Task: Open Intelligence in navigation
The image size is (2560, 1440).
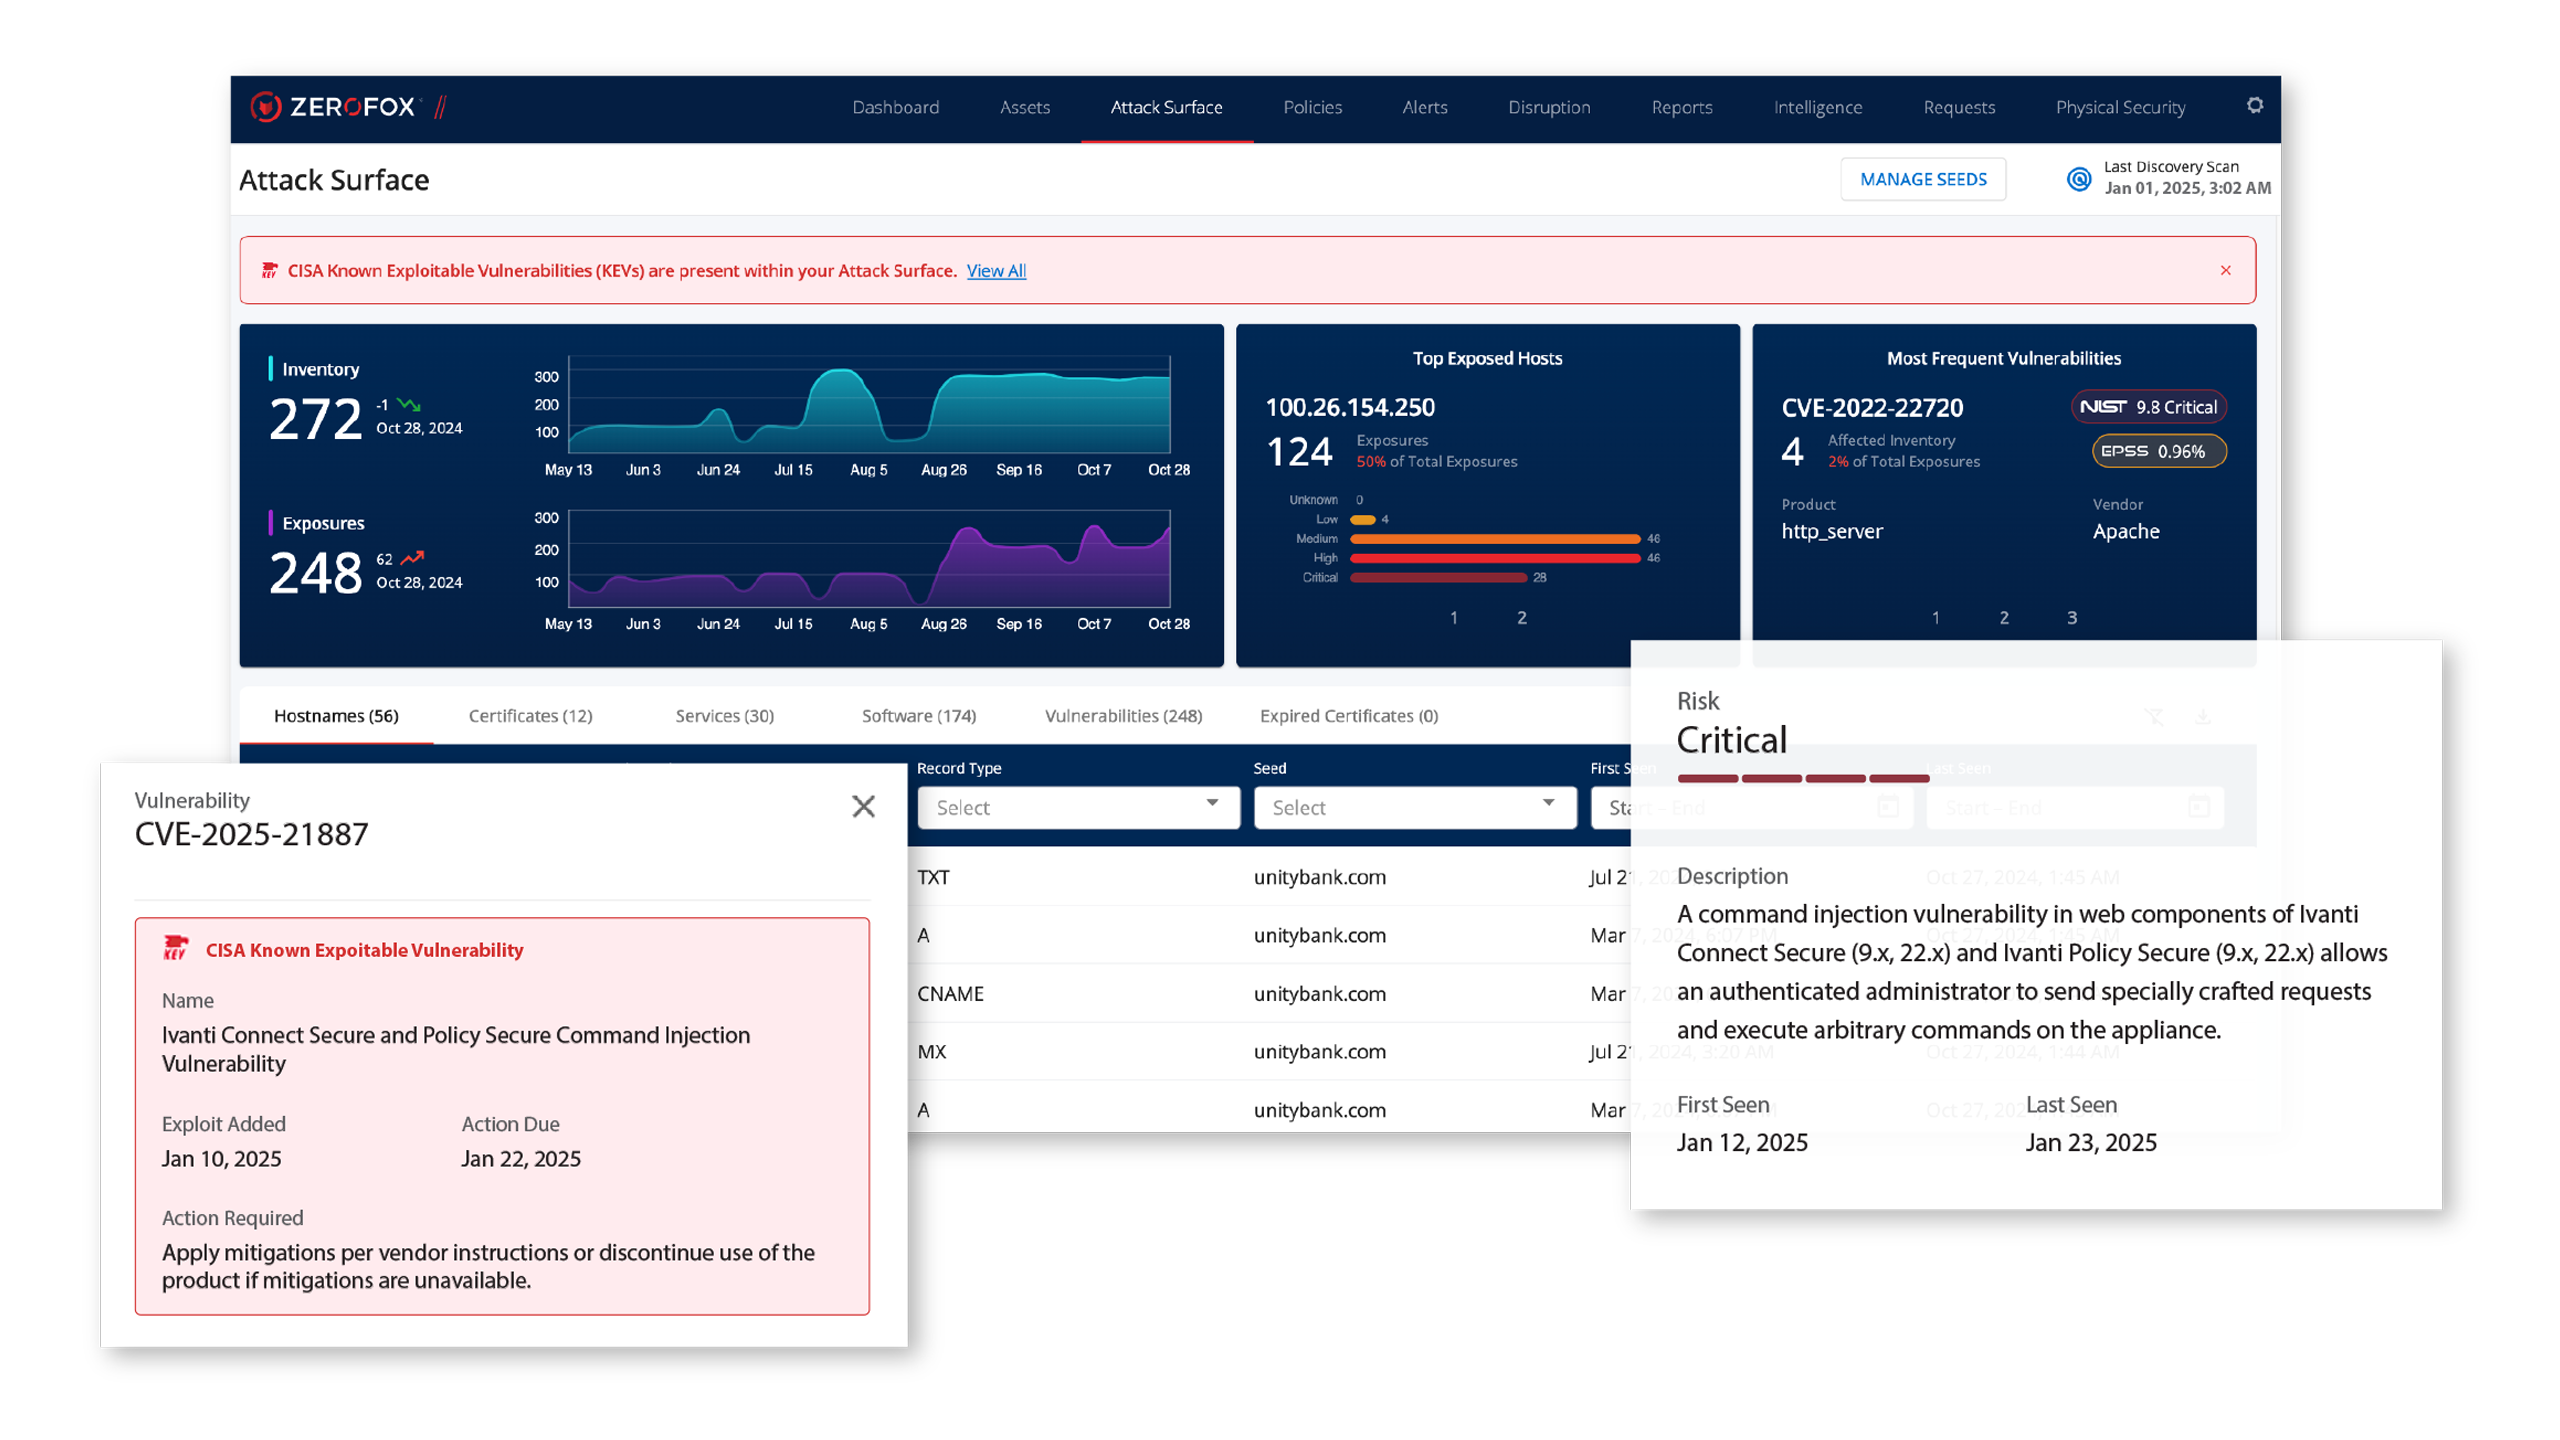Action: 1817,107
